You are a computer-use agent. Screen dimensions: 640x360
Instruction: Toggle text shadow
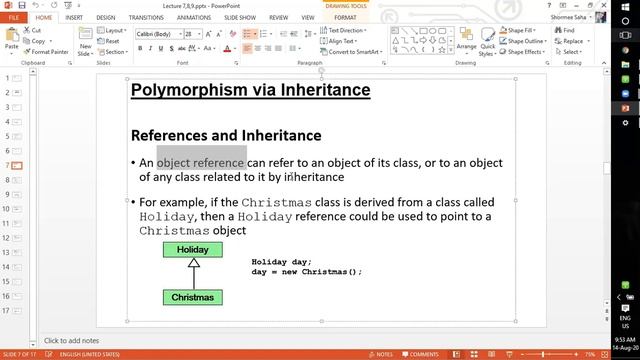coord(171,49)
